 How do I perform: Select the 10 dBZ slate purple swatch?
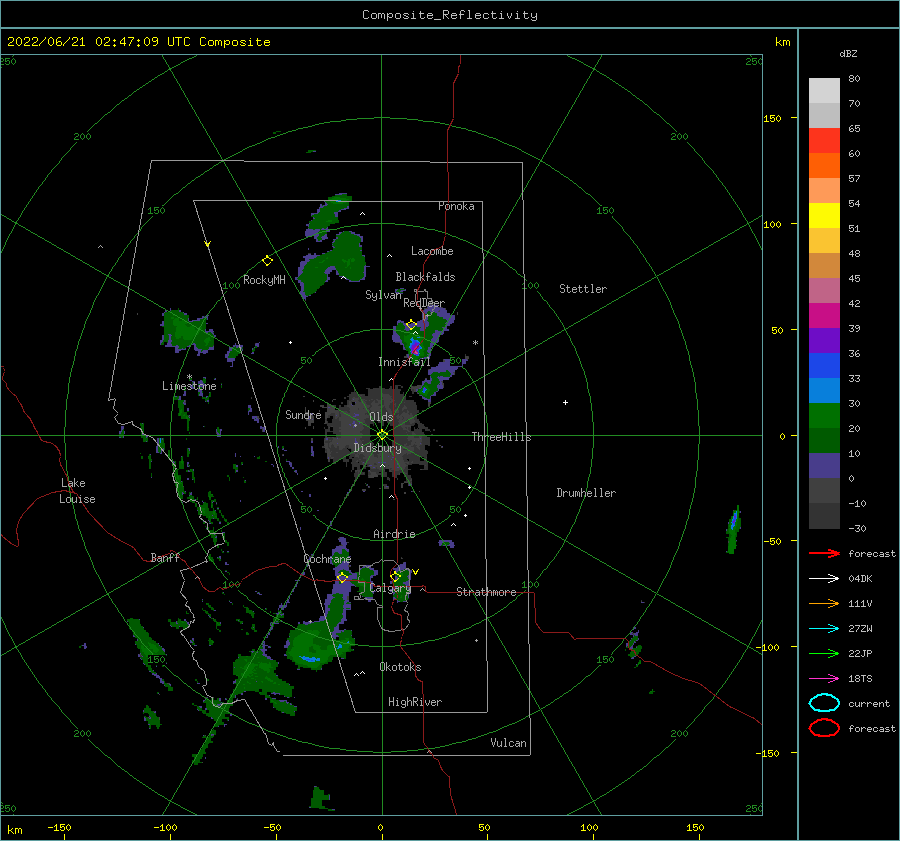pyautogui.click(x=824, y=465)
